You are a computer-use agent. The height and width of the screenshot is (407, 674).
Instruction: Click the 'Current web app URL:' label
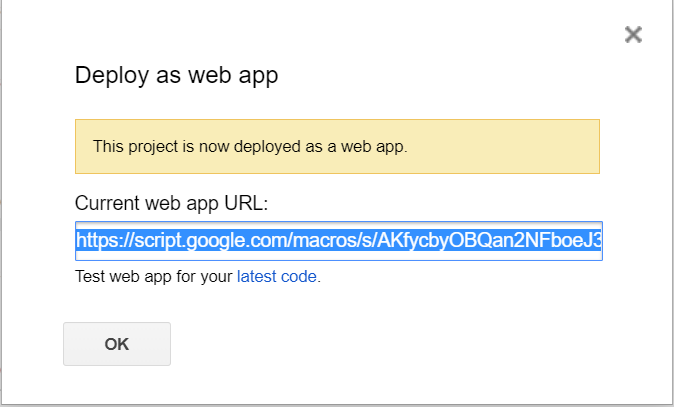click(x=172, y=204)
